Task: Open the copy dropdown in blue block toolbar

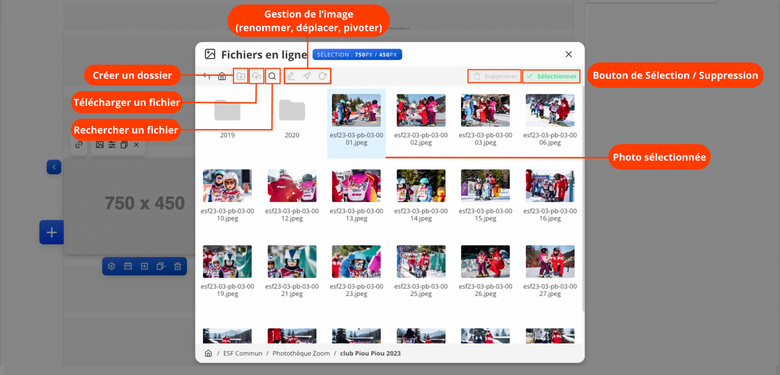Action: click(161, 266)
